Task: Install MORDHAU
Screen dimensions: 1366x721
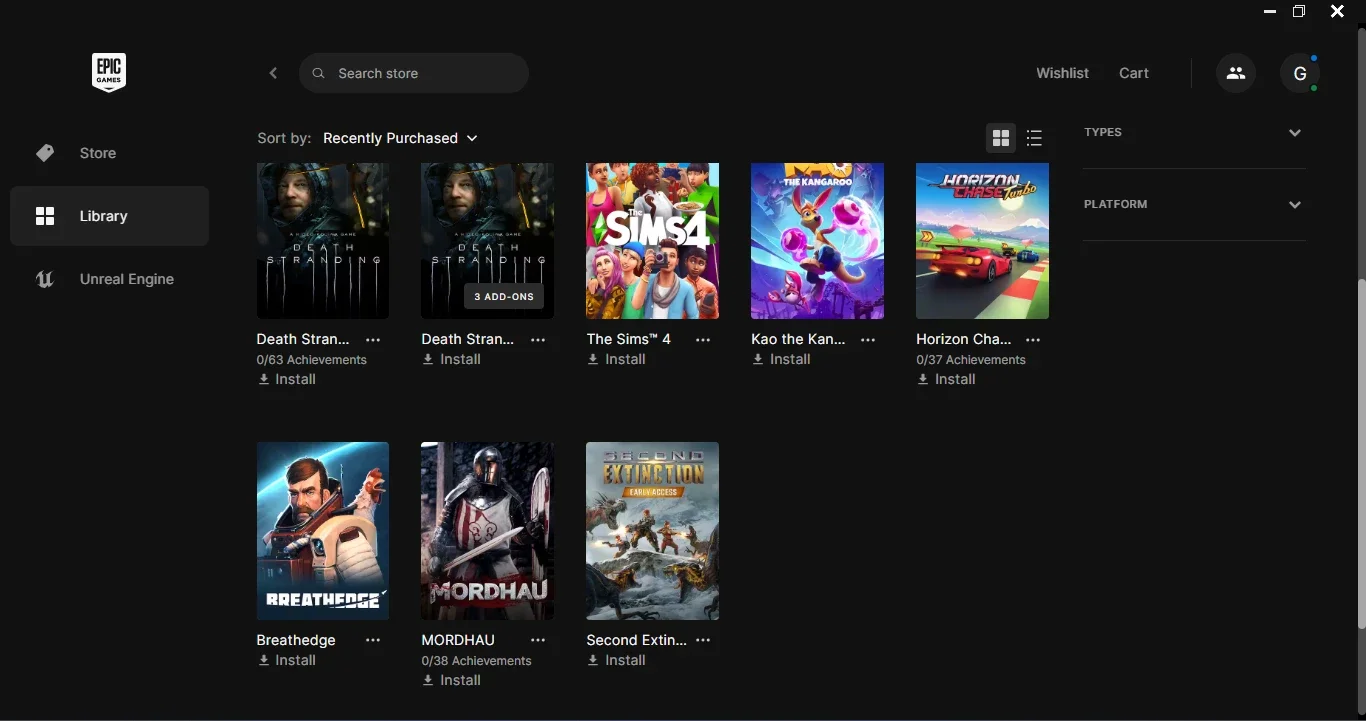Action: pos(452,680)
